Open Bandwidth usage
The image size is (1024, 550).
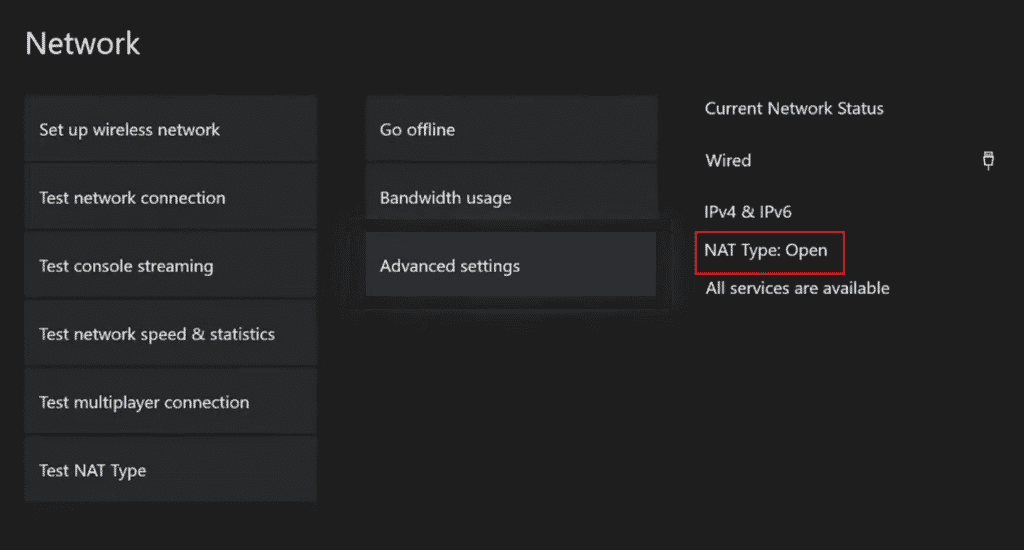point(511,198)
